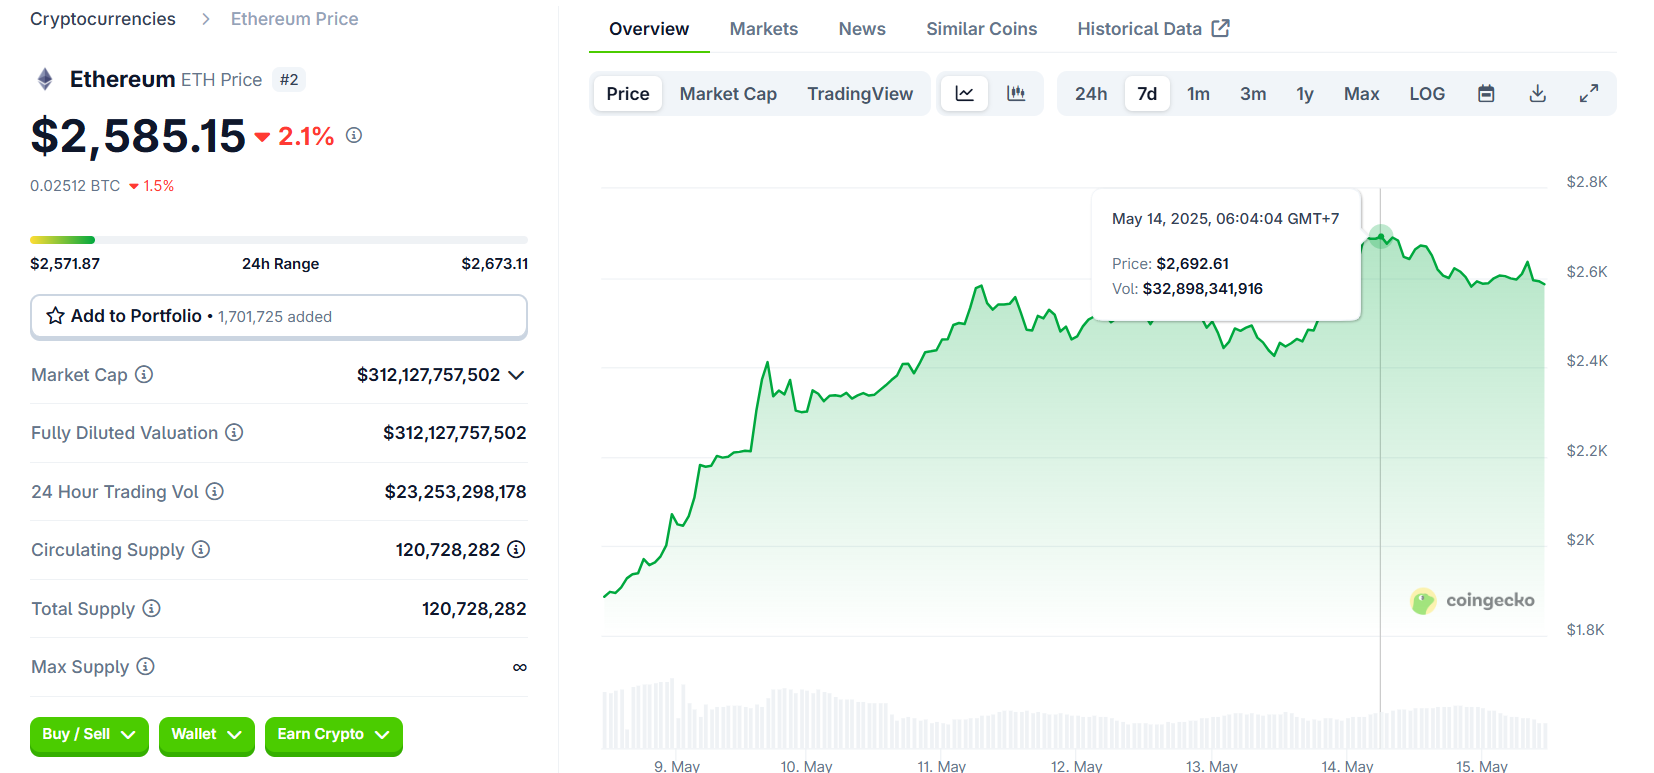Add Ethereum to Portfolio

click(x=278, y=316)
